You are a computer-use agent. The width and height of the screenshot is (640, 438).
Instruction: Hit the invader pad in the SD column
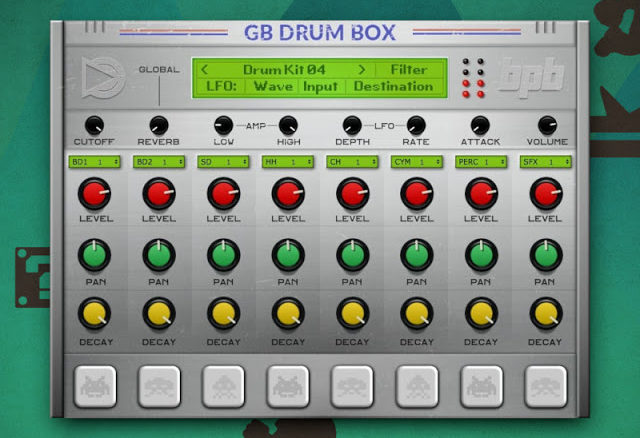coord(224,386)
